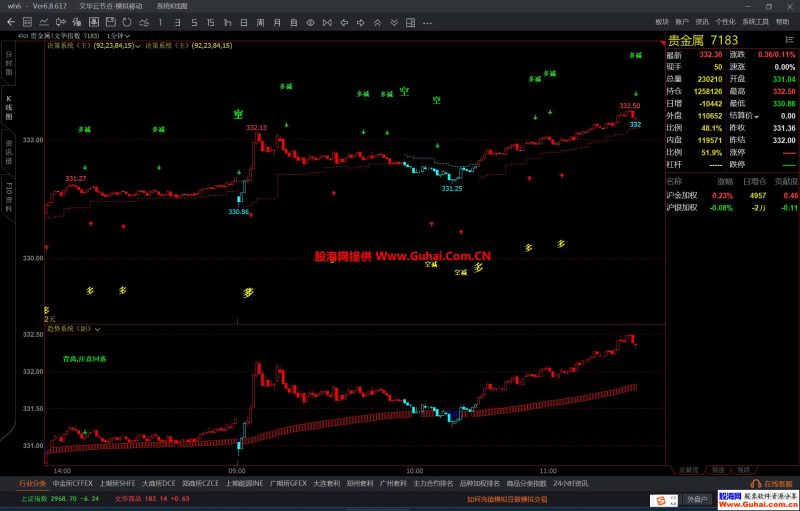Switch to the 贡献度 panel tab
This screenshot has width=800, height=511.
click(688, 470)
